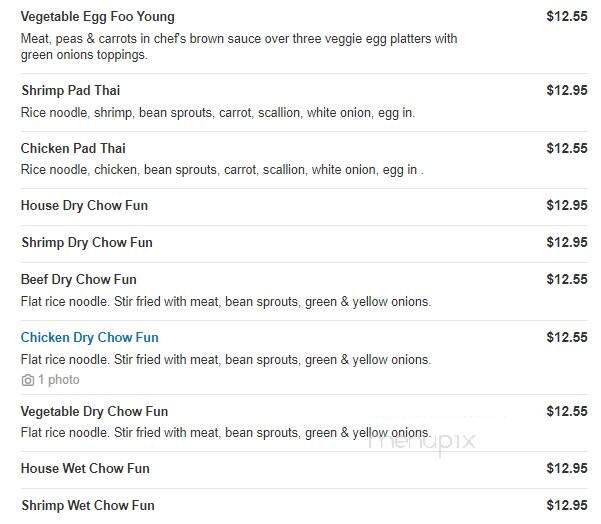Viewport: 601px width, 524px height.
Task: Click the Shrimp Pad Thai ingredients description
Action: click(x=217, y=112)
